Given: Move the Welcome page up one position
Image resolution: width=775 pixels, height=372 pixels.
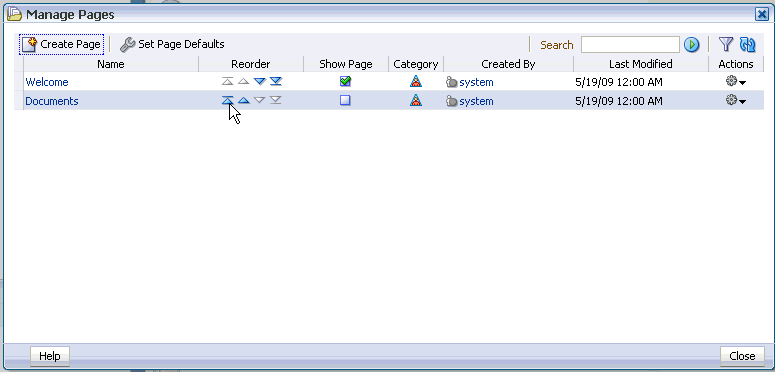Looking at the screenshot, I should click(244, 82).
